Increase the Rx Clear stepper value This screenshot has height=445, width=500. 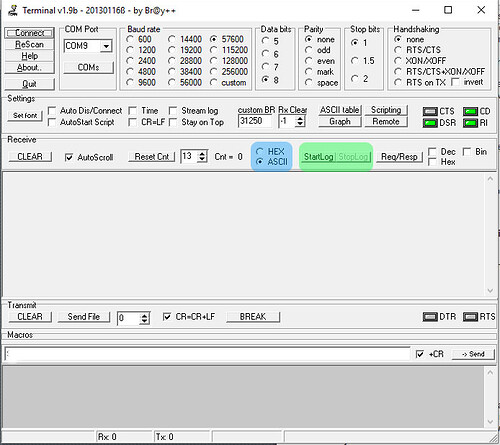300,118
